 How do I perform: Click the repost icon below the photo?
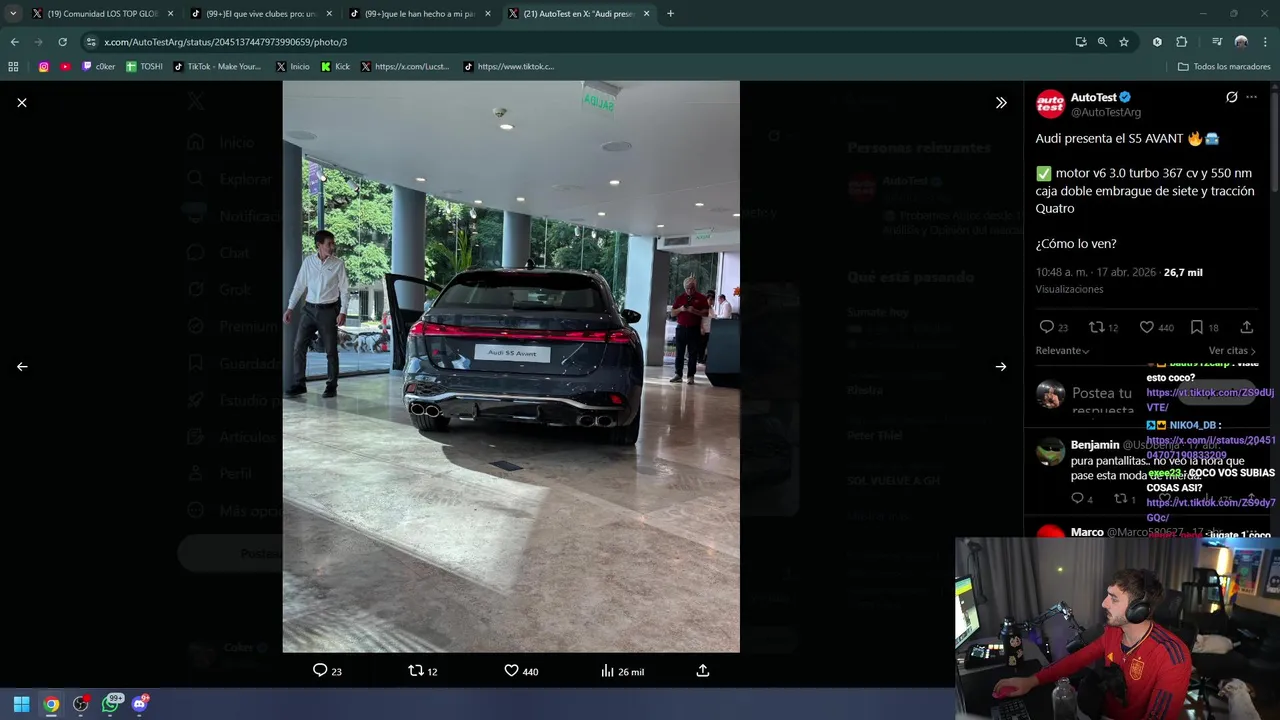416,671
